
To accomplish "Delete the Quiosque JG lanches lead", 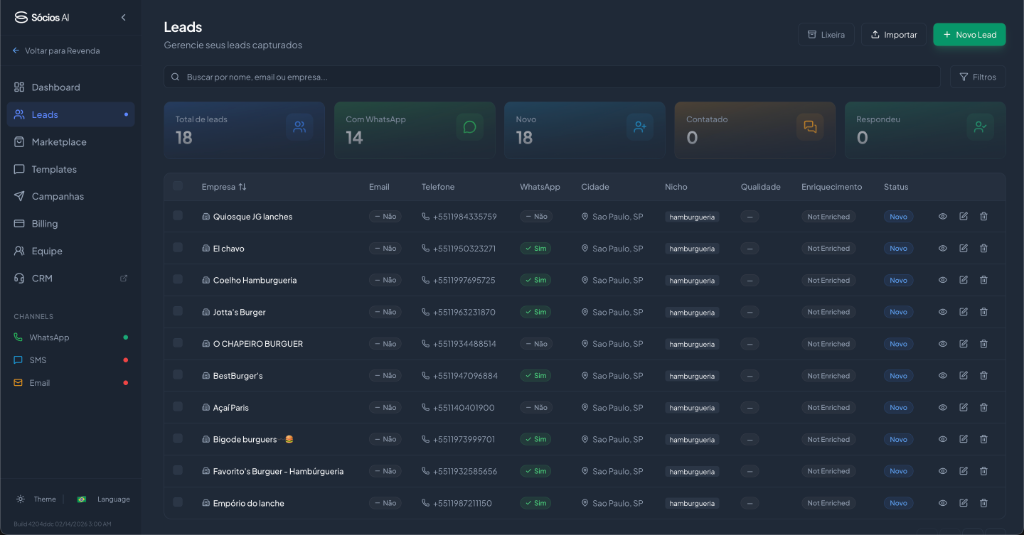I will pyautogui.click(x=984, y=216).
